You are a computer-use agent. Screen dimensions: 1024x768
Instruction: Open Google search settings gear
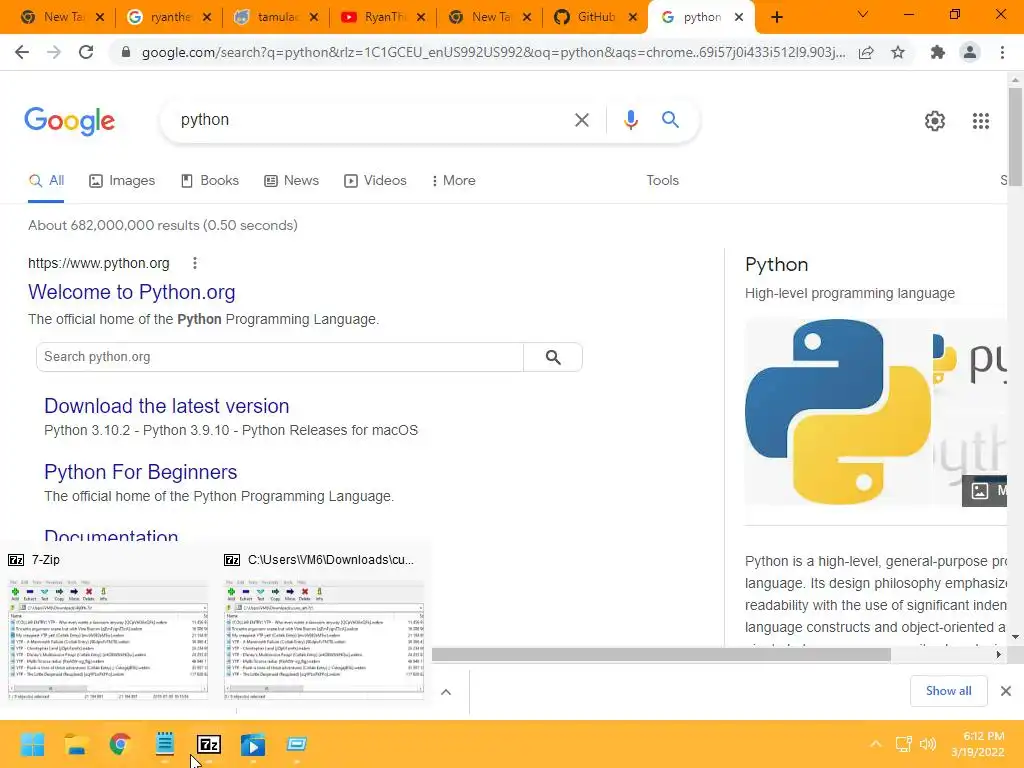[935, 121]
